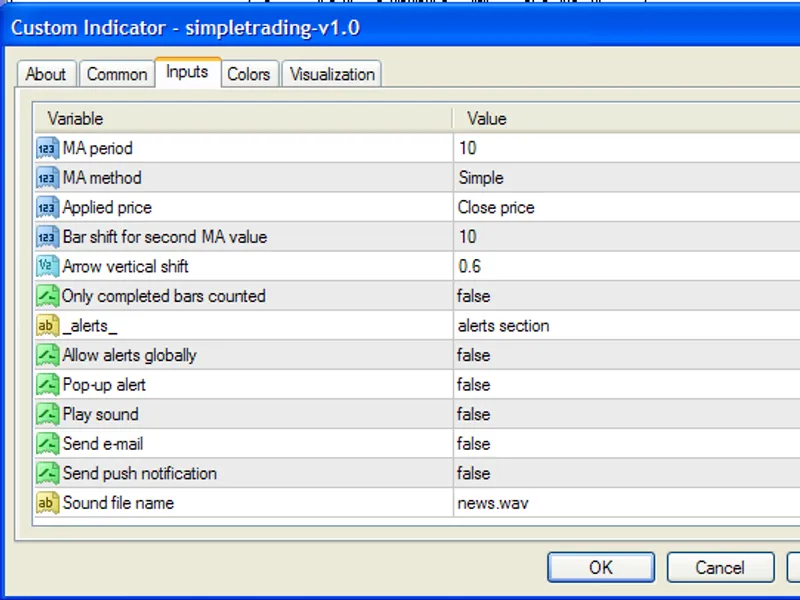This screenshot has height=600, width=800.
Task: Select the Arrow vertical shift value 0.6
Action: 627,266
